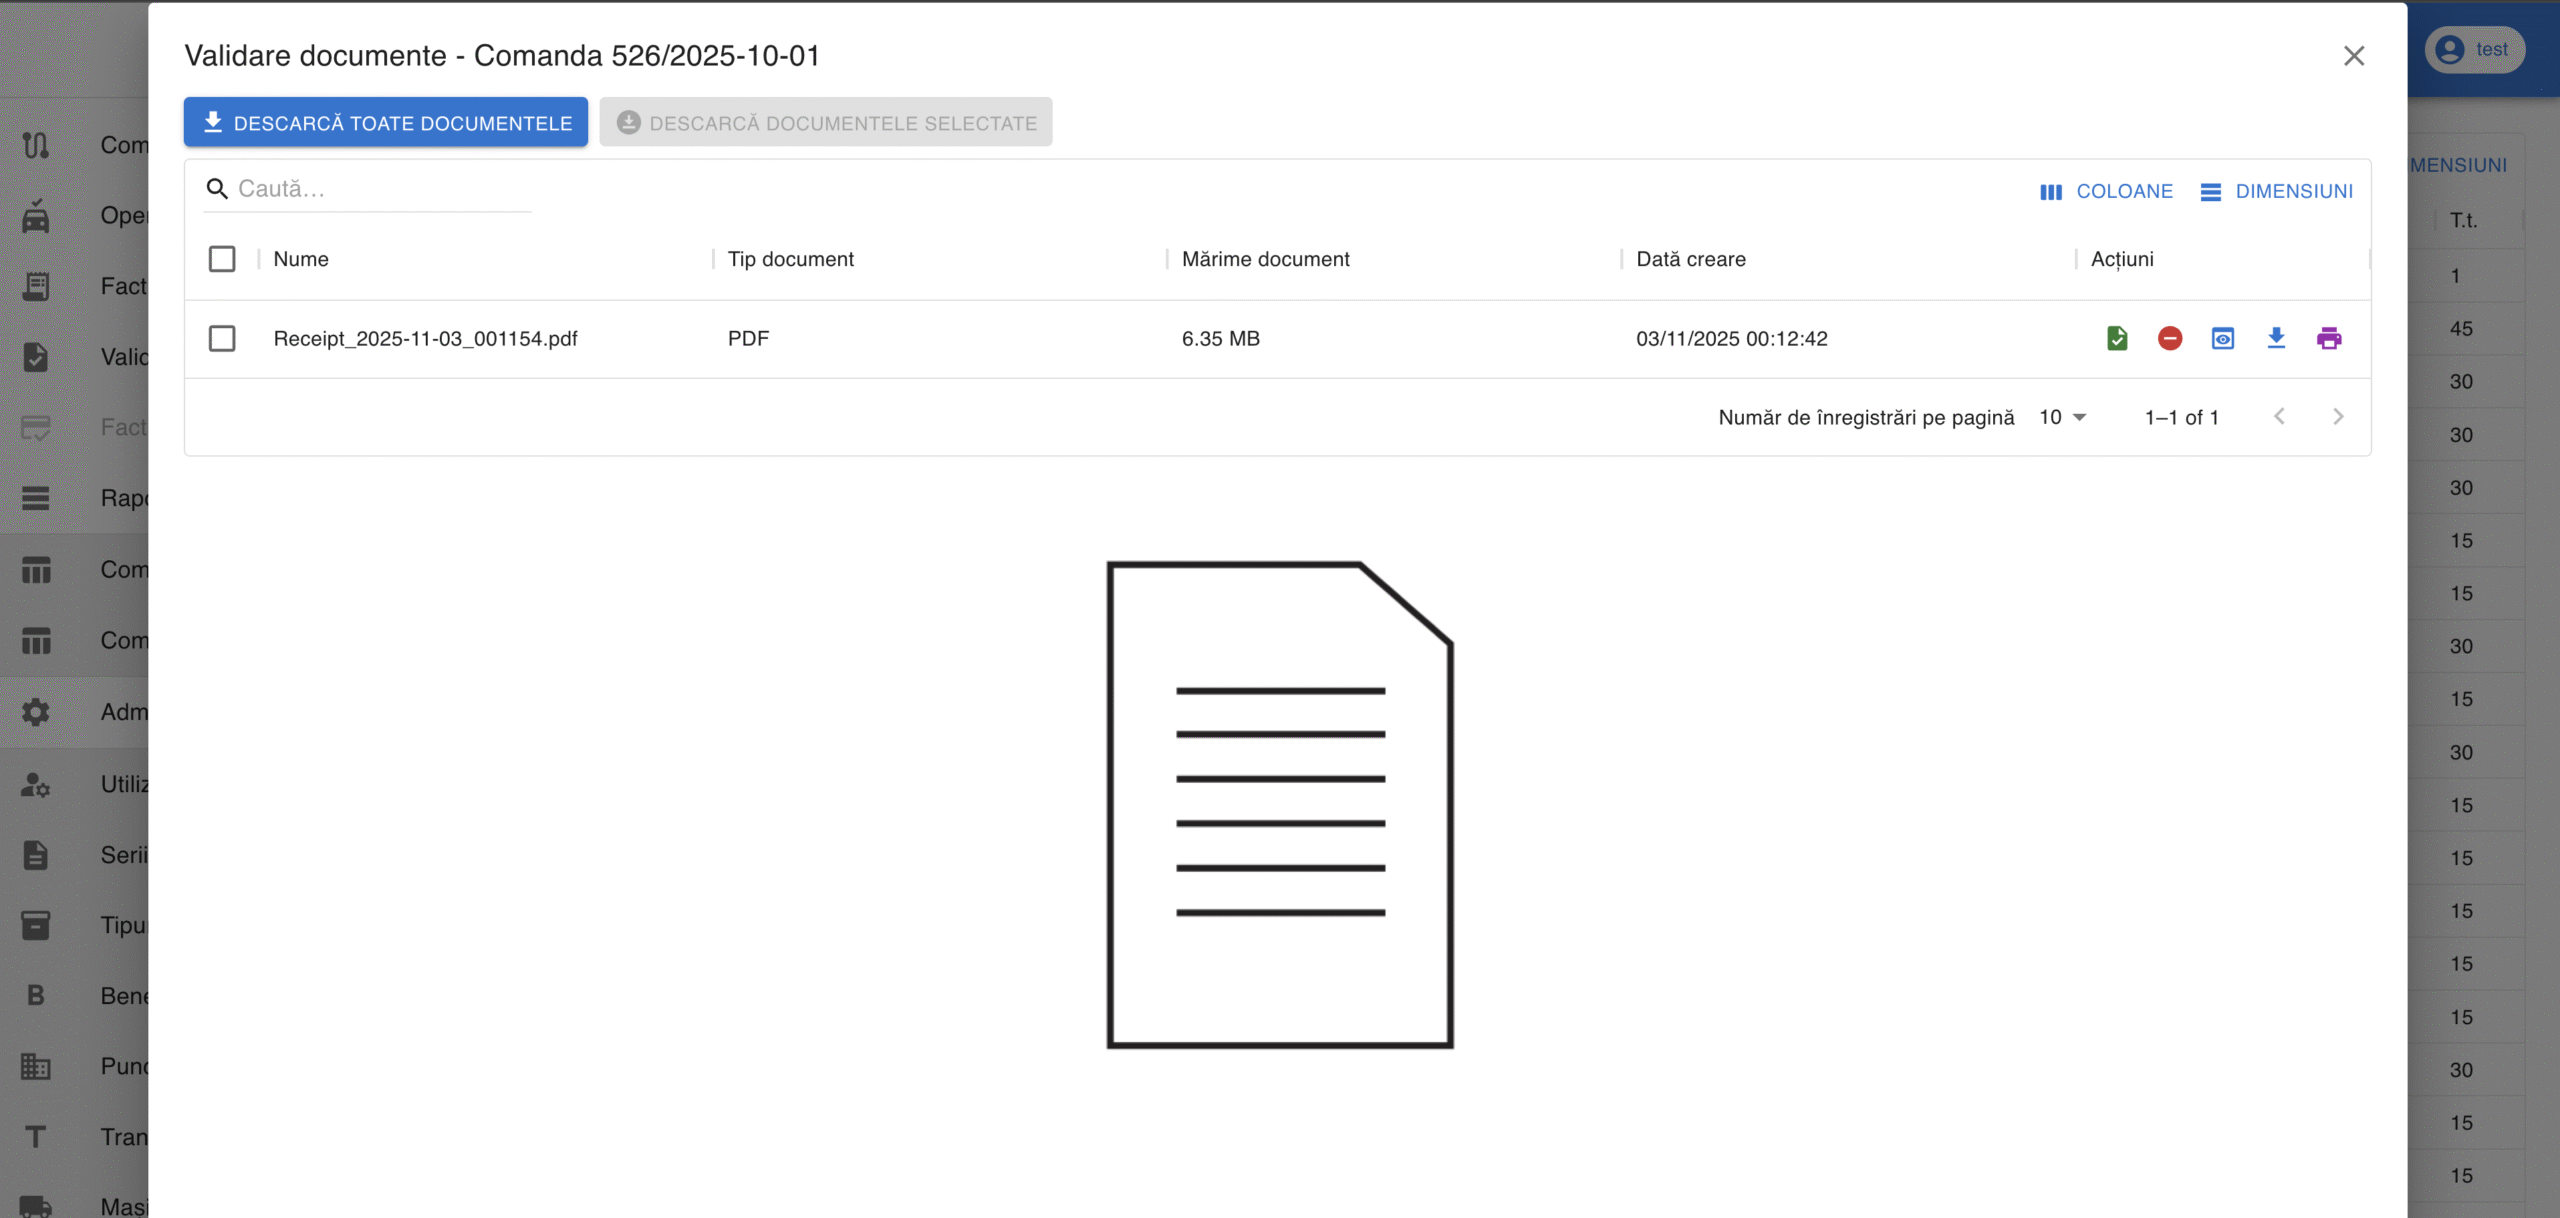Screen dimensions: 2560x1218
Task: Click the red reject document icon
Action: point(2169,338)
